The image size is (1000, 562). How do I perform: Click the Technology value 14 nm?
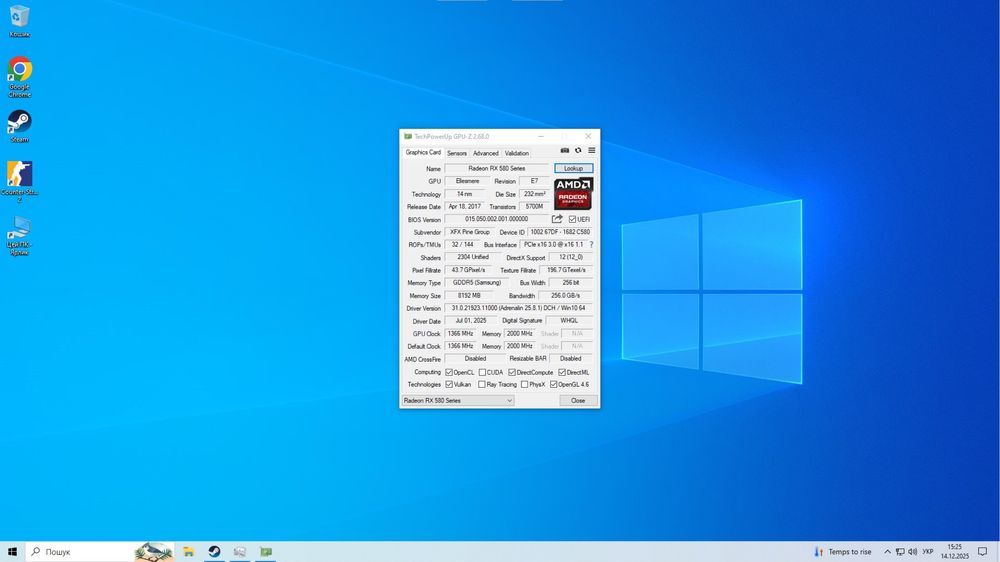[x=465, y=194]
